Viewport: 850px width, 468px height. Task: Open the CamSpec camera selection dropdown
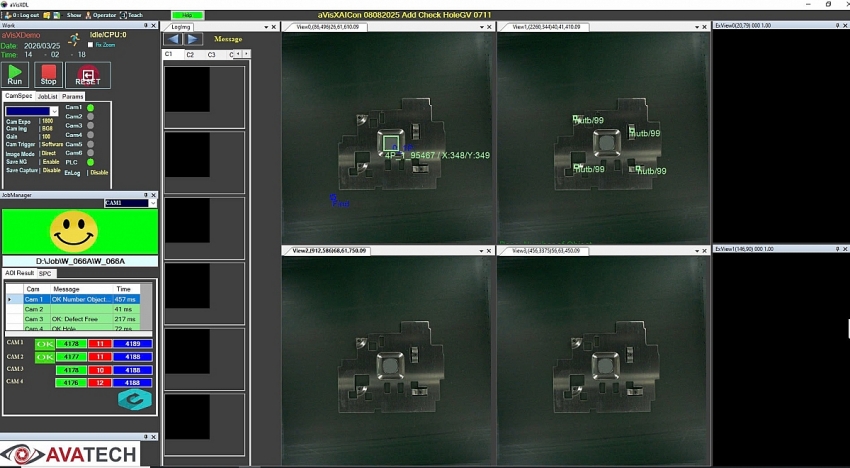pyautogui.click(x=54, y=111)
